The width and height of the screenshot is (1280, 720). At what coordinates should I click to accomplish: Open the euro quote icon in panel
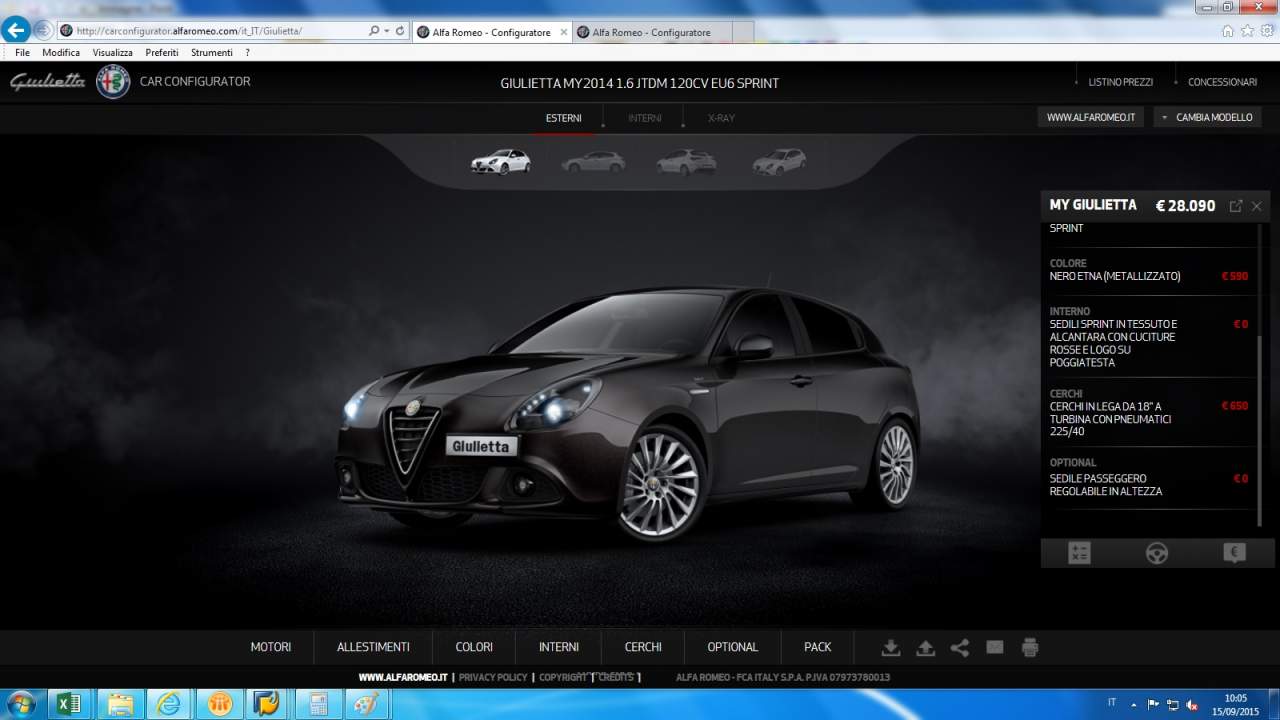point(1234,553)
